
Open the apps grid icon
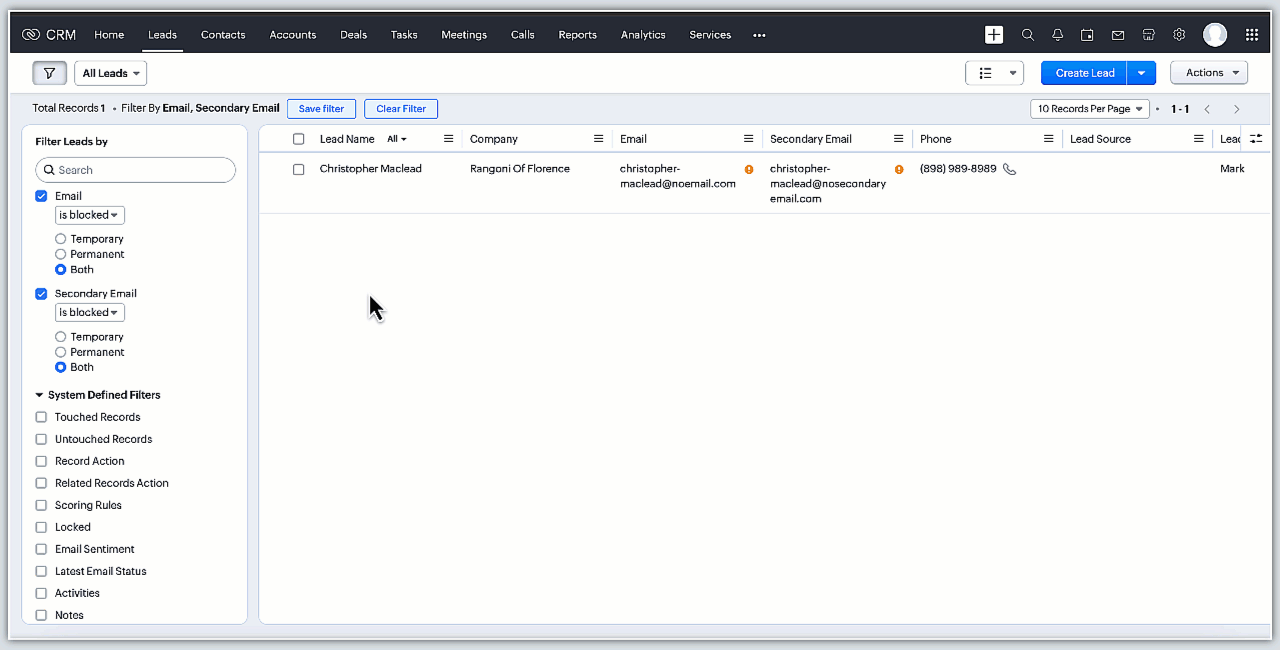1251,35
